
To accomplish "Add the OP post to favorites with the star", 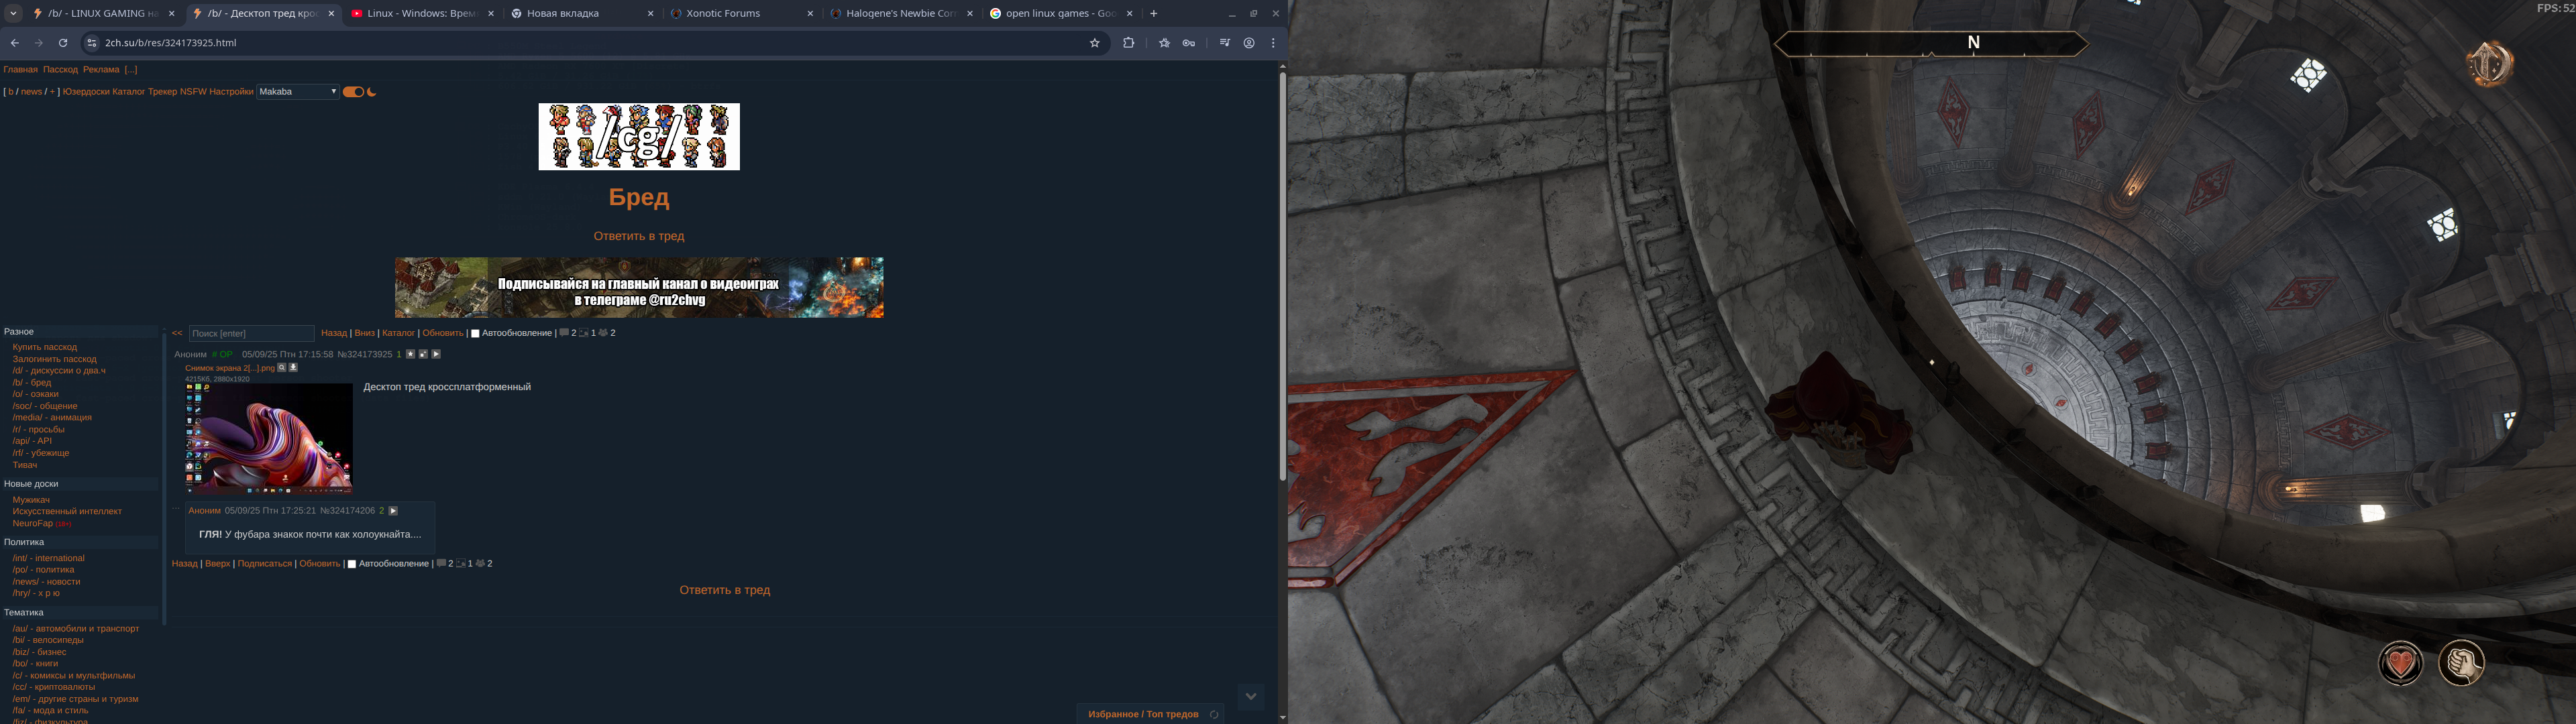I will tap(410, 354).
